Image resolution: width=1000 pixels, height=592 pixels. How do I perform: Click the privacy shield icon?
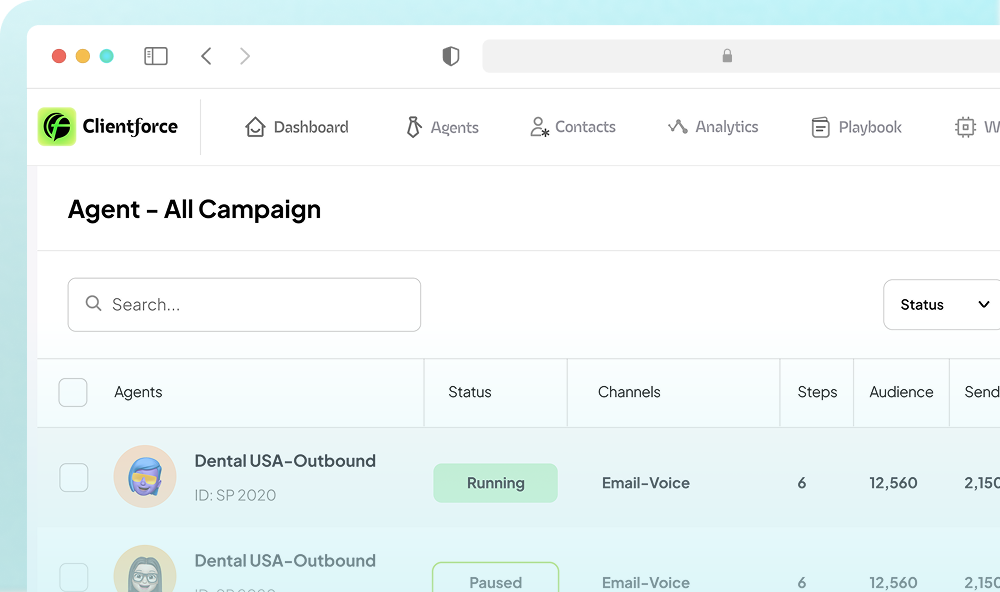coord(451,56)
